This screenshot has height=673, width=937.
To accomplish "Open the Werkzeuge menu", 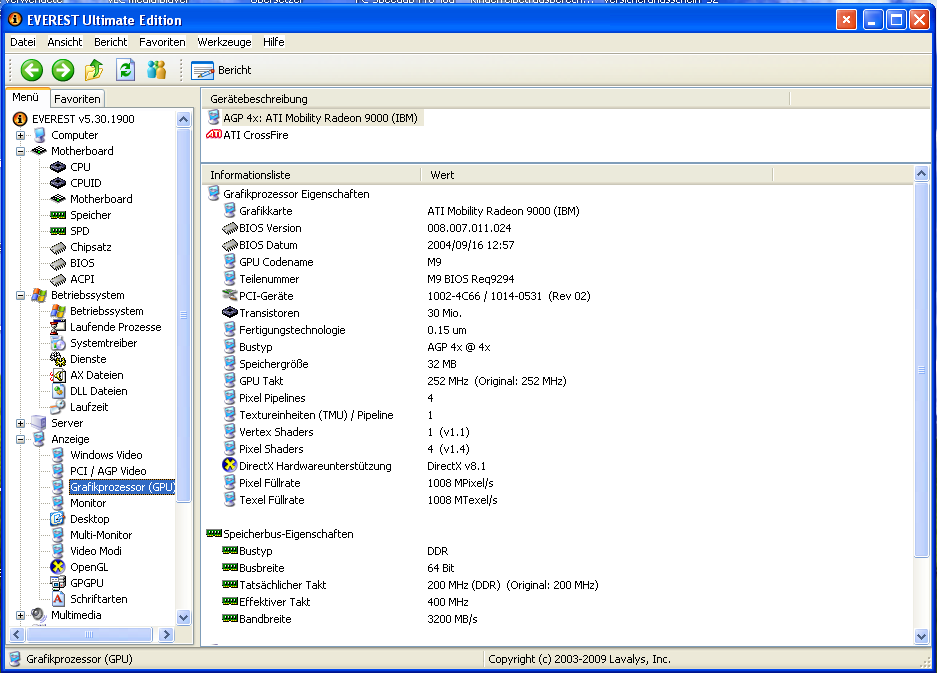I will click(x=224, y=42).
